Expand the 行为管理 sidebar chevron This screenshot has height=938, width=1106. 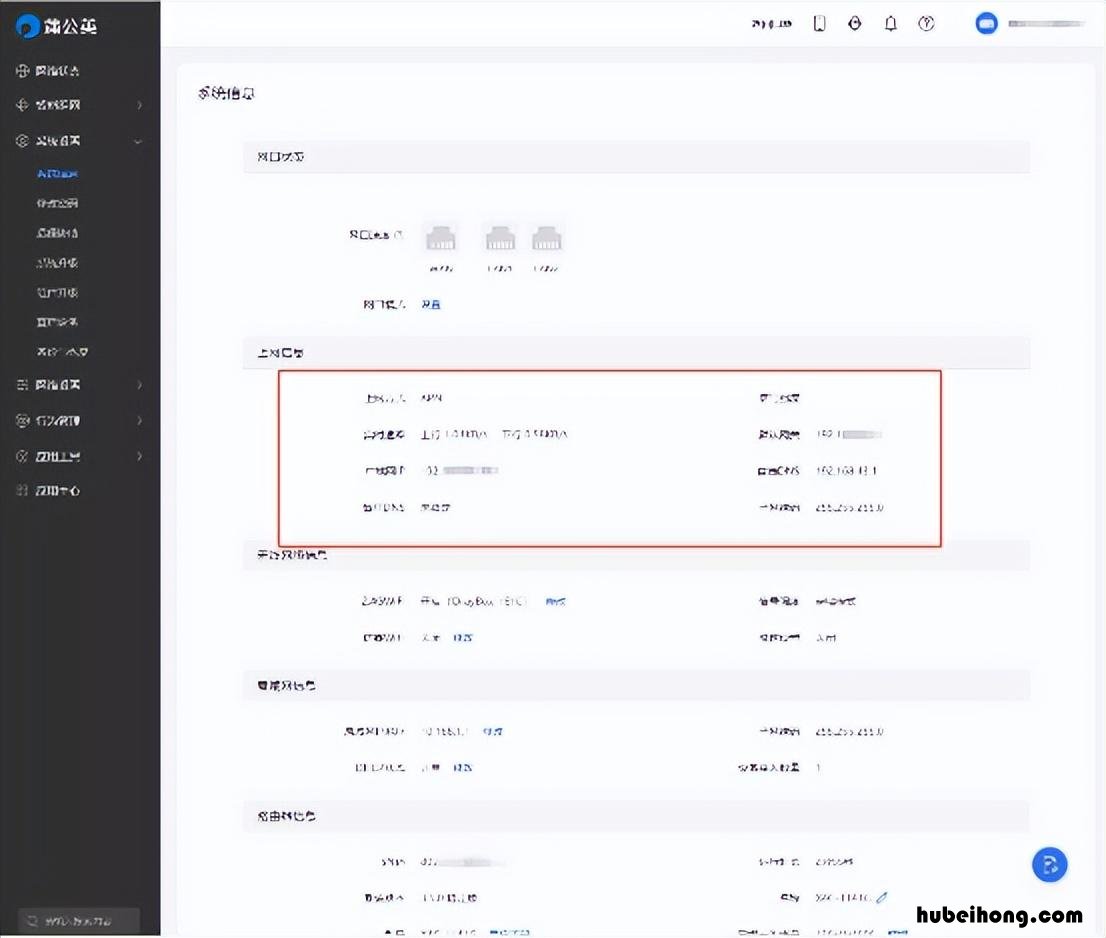pyautogui.click(x=140, y=420)
